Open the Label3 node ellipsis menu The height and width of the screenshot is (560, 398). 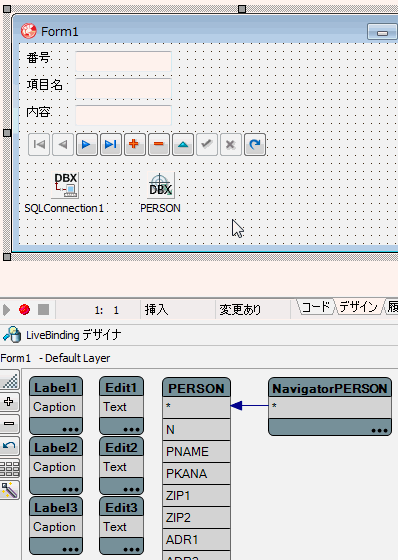point(70,549)
